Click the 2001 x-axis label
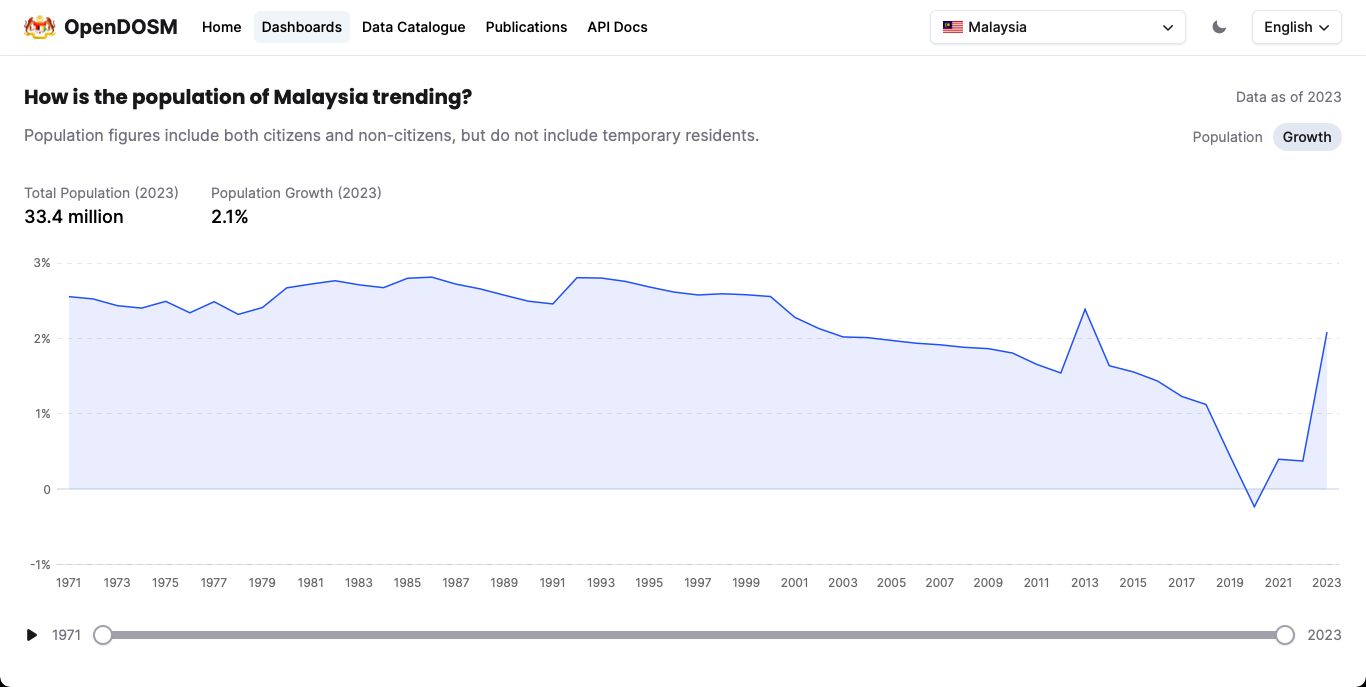Image resolution: width=1366 pixels, height=687 pixels. click(795, 583)
